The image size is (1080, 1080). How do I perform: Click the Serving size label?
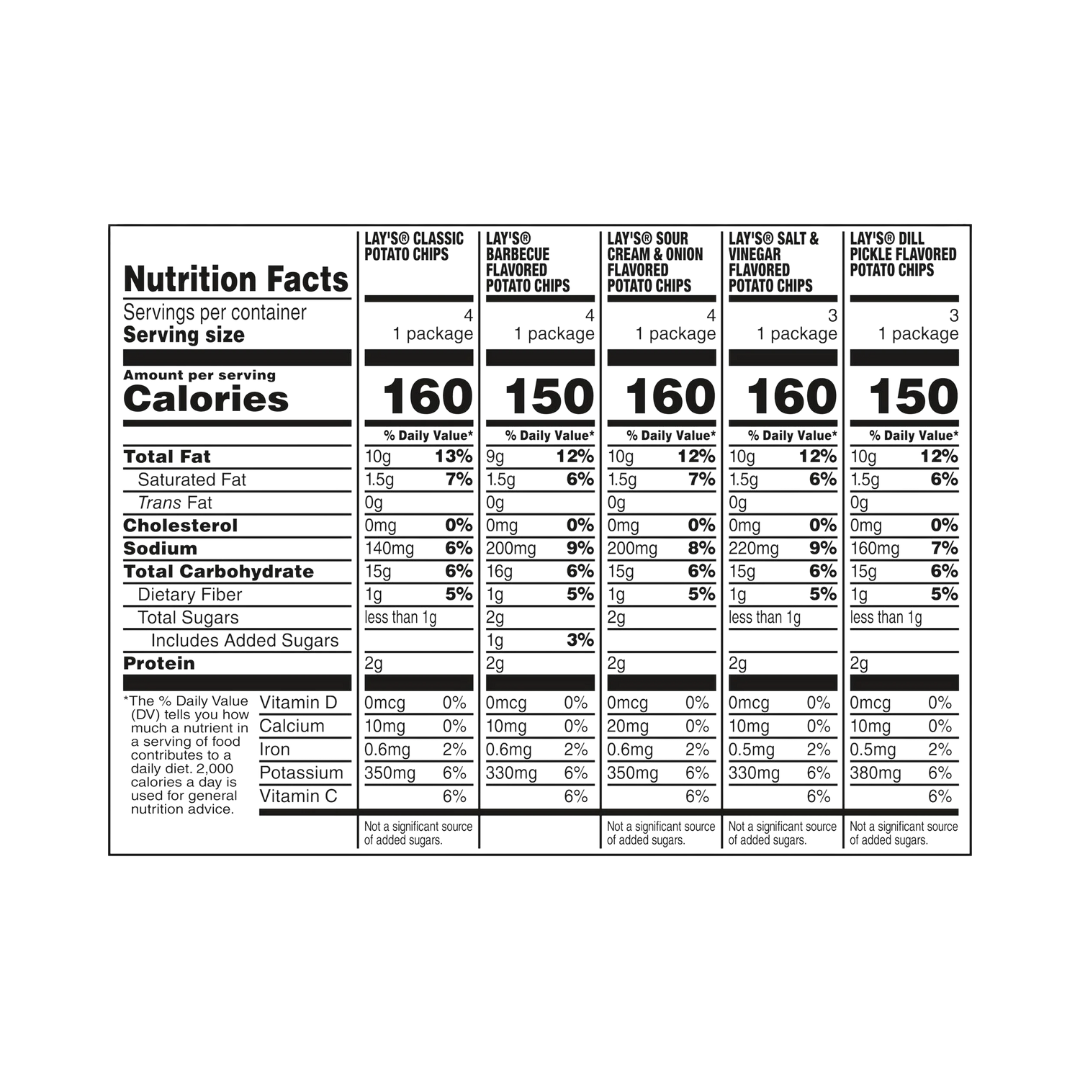[x=184, y=335]
